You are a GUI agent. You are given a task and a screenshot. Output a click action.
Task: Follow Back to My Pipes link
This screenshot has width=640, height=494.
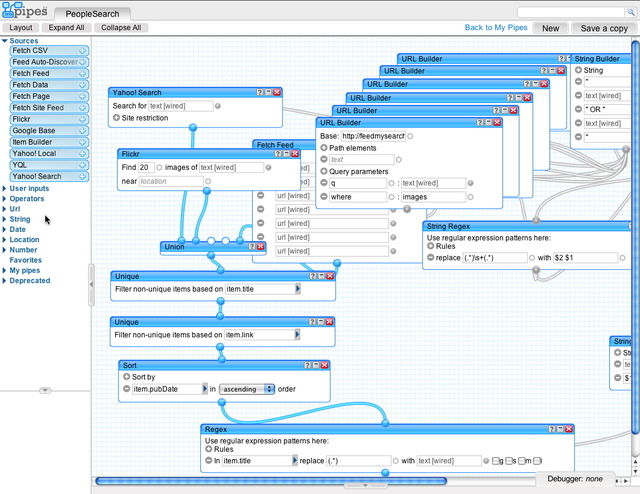click(496, 27)
